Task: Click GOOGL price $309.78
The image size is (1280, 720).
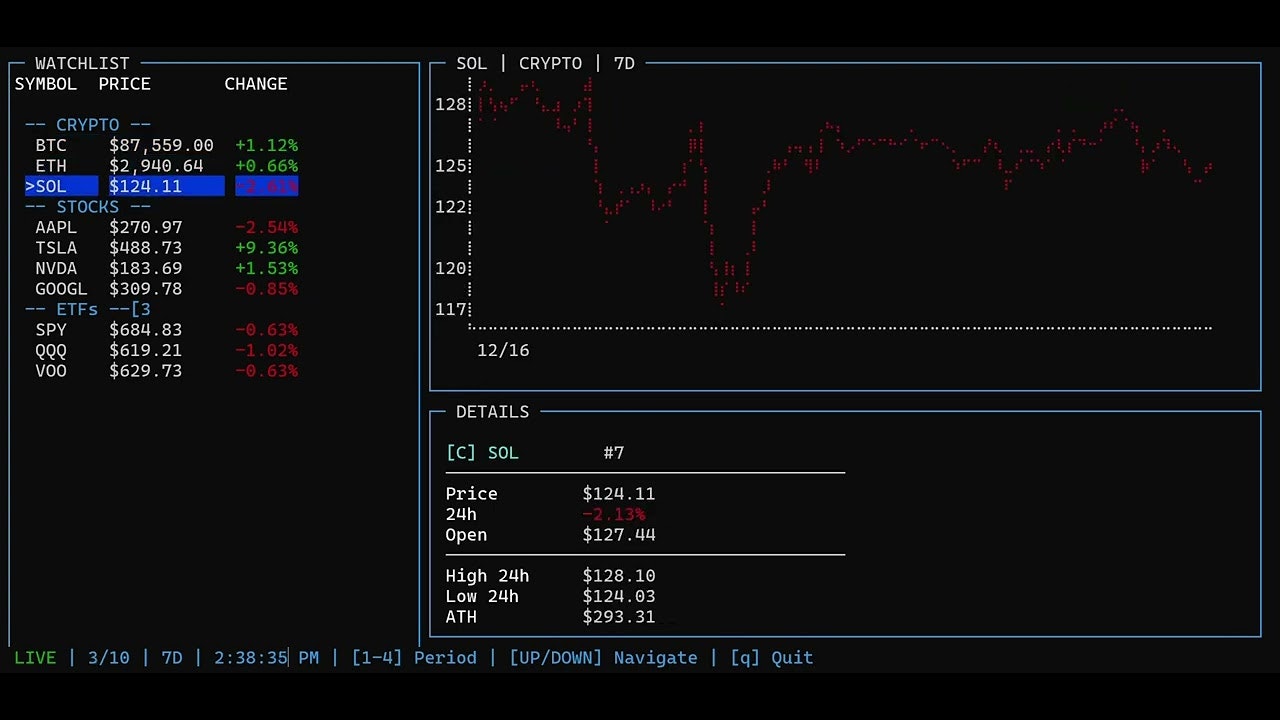Action: pos(146,289)
